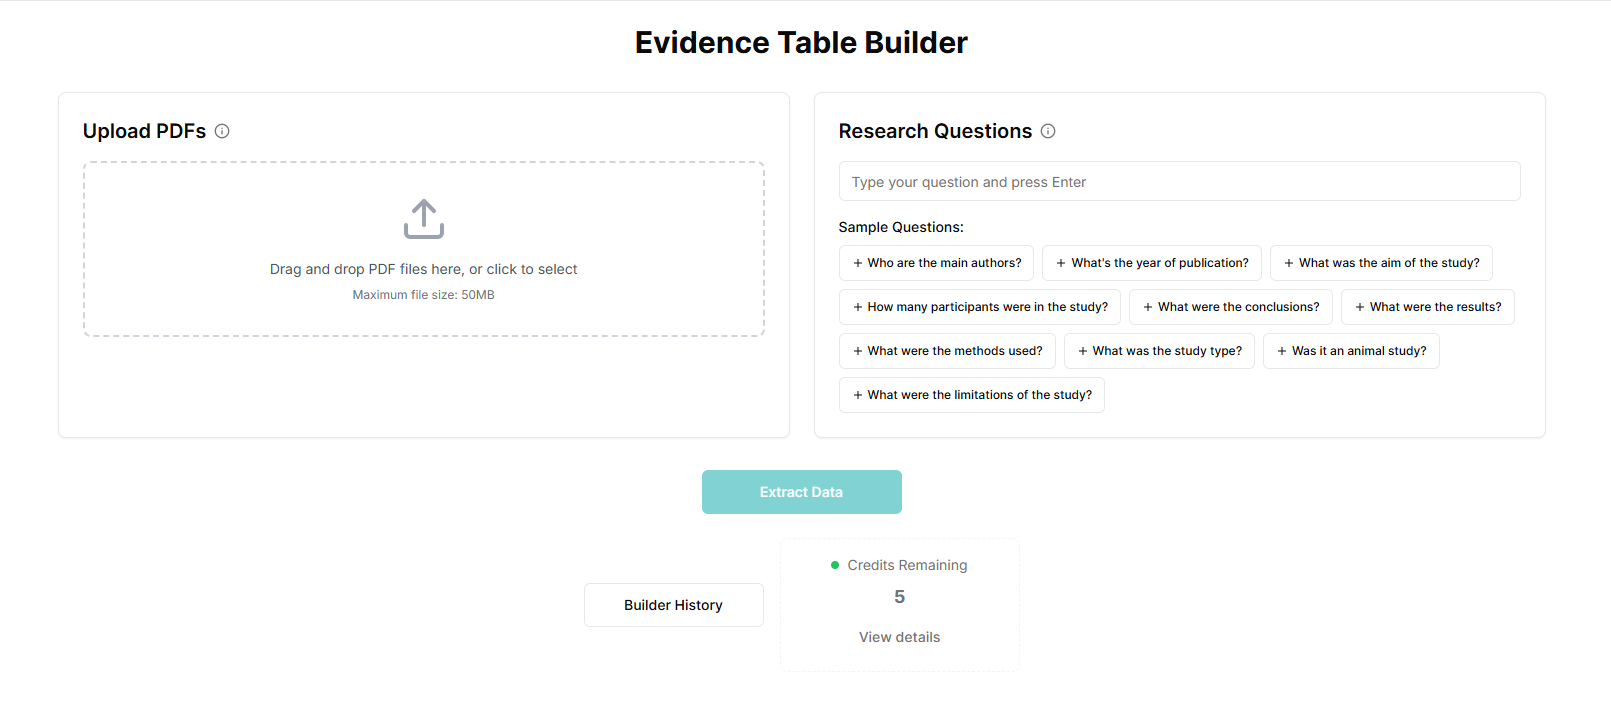
Task: Click plus icon on 'Was it an animal study?'
Action: tap(1281, 351)
